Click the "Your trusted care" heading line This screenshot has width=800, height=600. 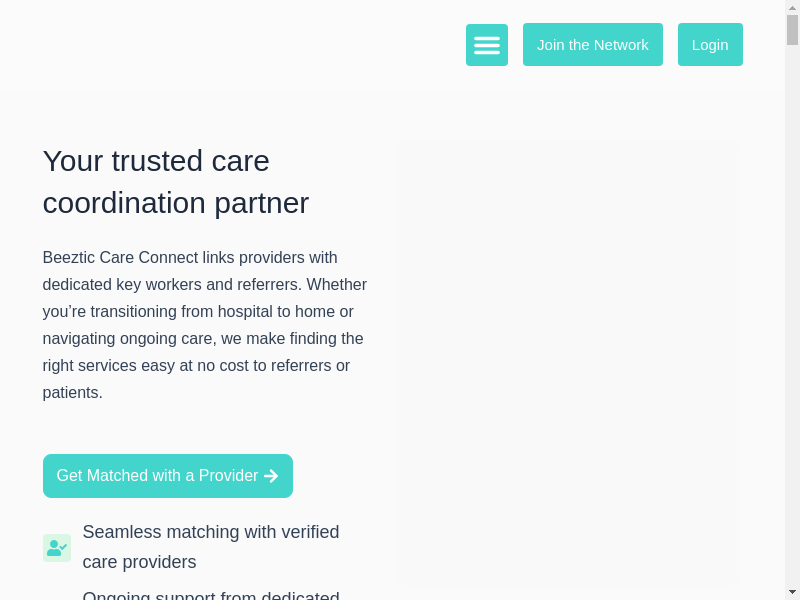click(x=156, y=161)
